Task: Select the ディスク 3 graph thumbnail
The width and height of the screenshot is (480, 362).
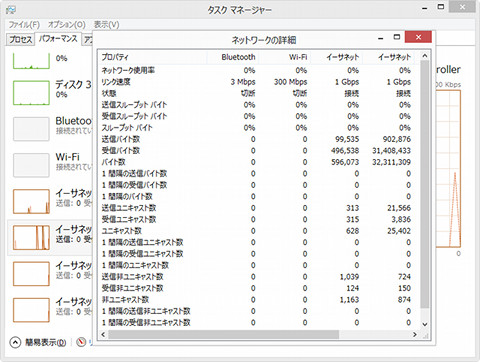Action: click(x=31, y=93)
